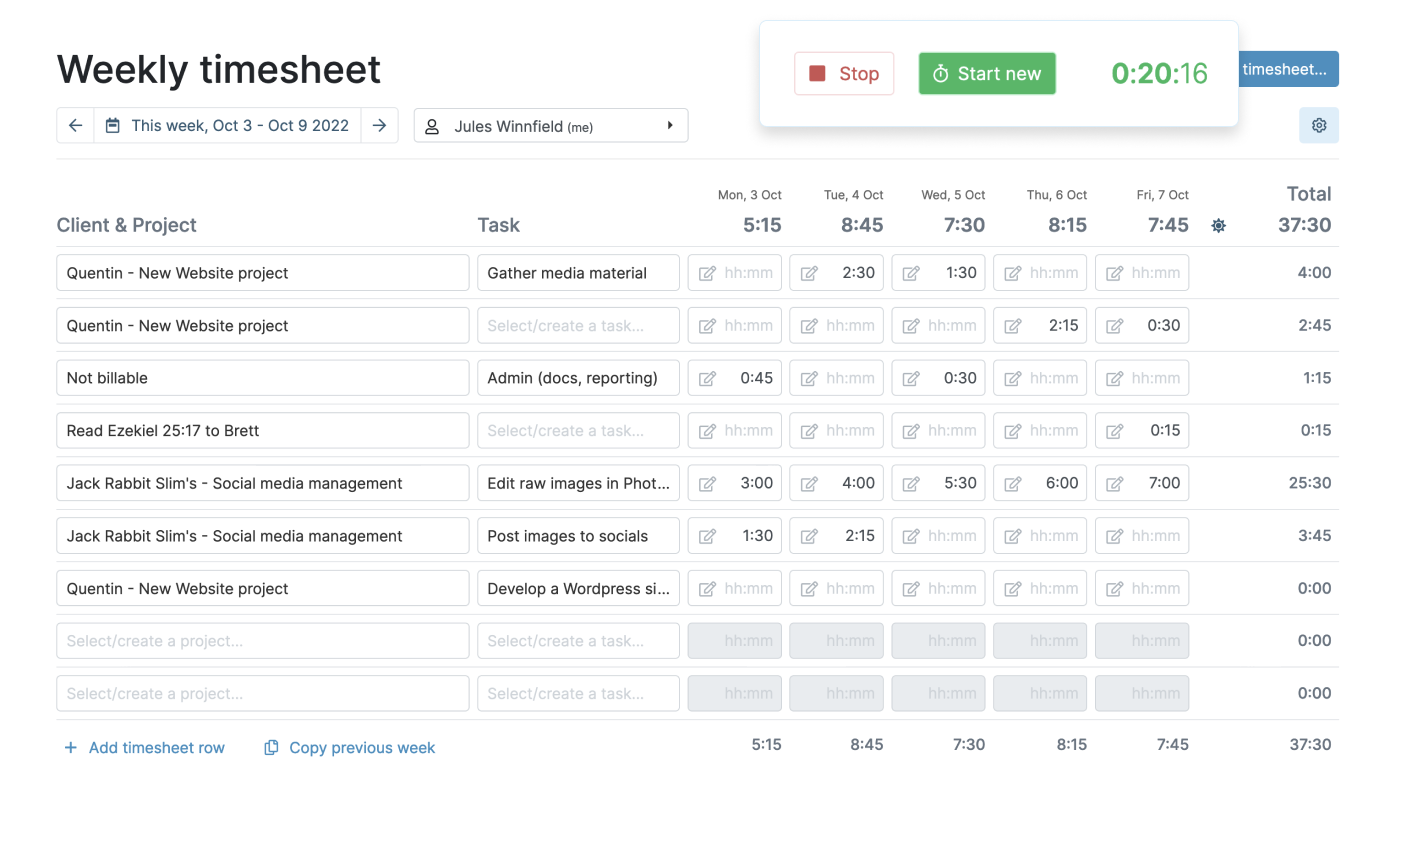Click pencil icon for Tuesday Gather media material
Screen dimensions: 1406x842
point(809,272)
